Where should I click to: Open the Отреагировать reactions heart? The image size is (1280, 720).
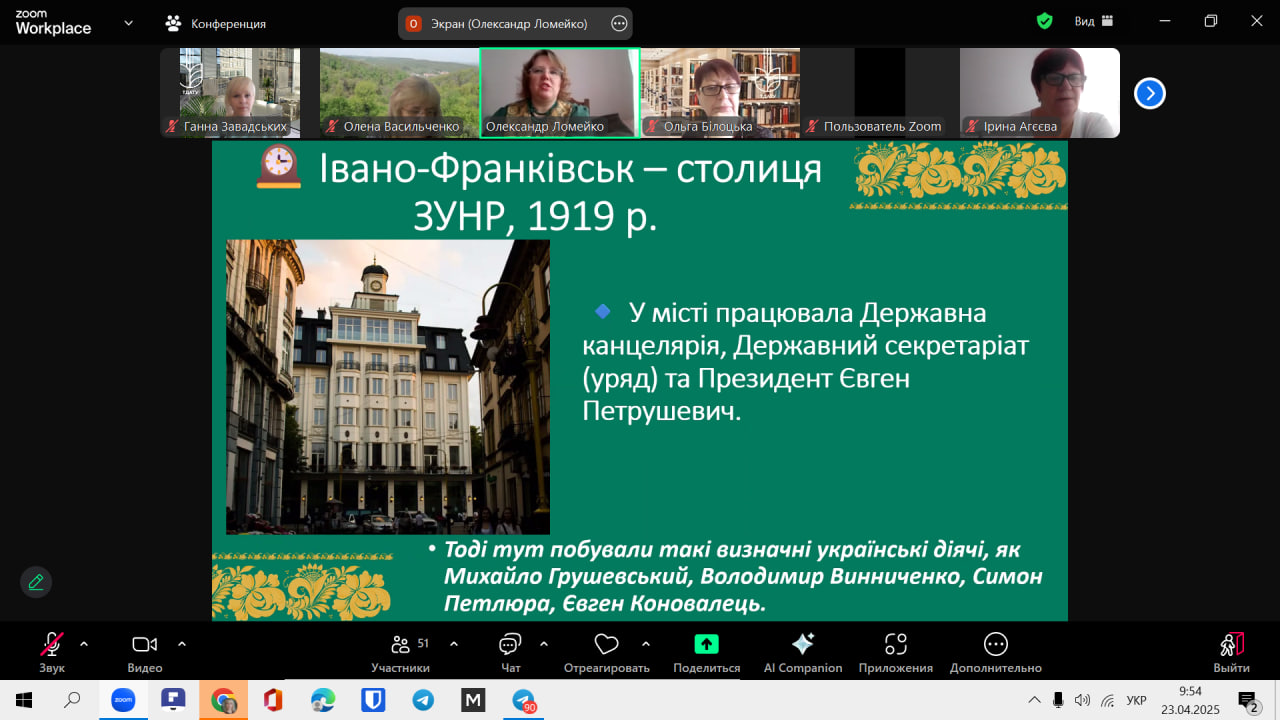click(606, 652)
